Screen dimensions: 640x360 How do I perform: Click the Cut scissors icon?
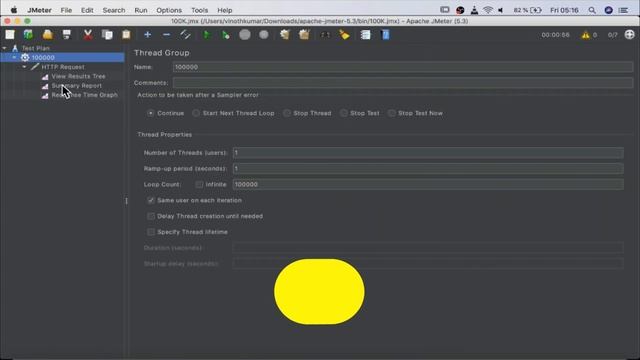88,35
